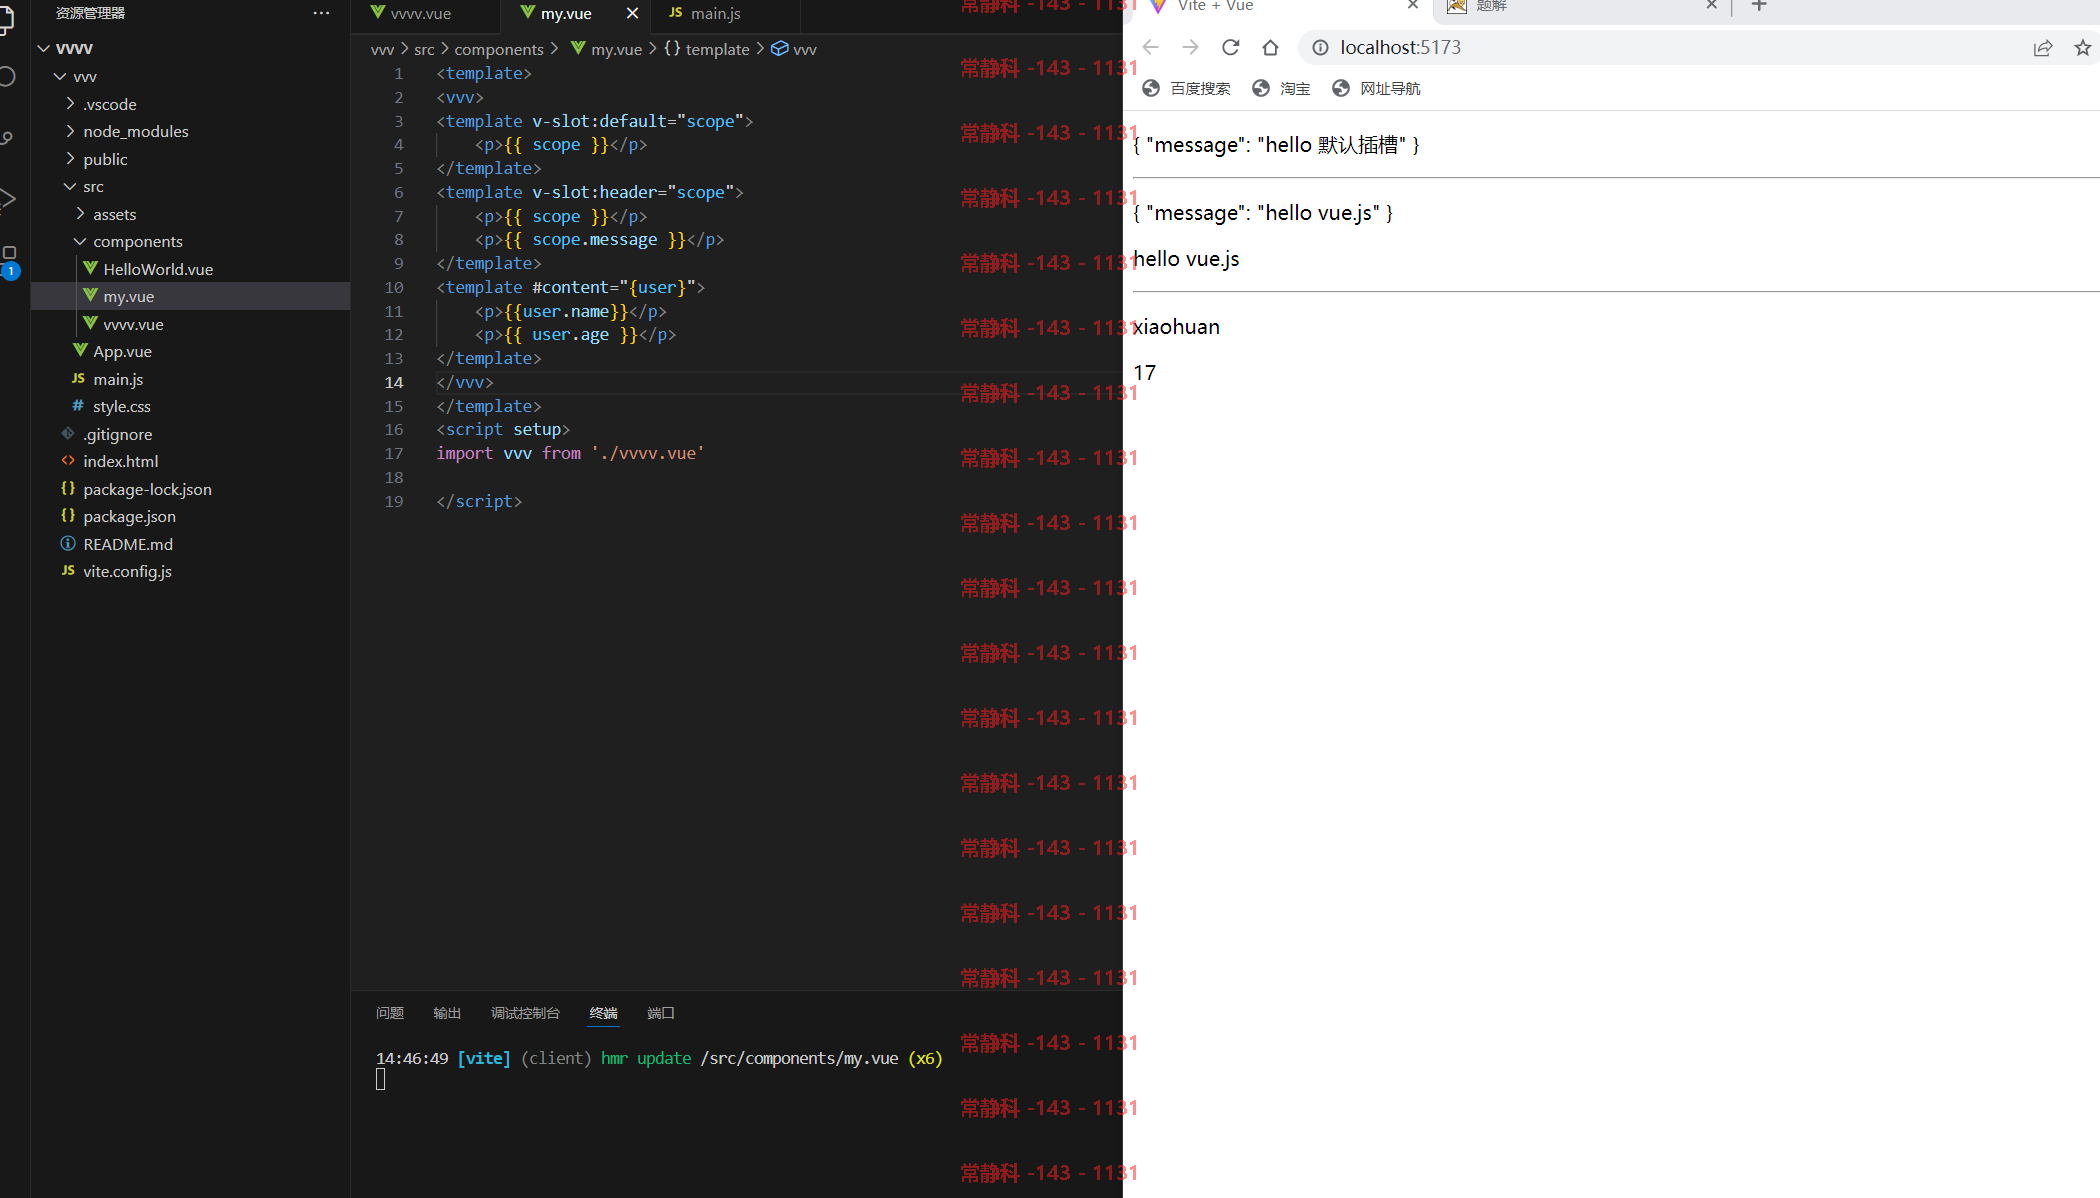Click browser Forward arrow button
Screen dimensions: 2100x1198
pyautogui.click(x=1190, y=47)
